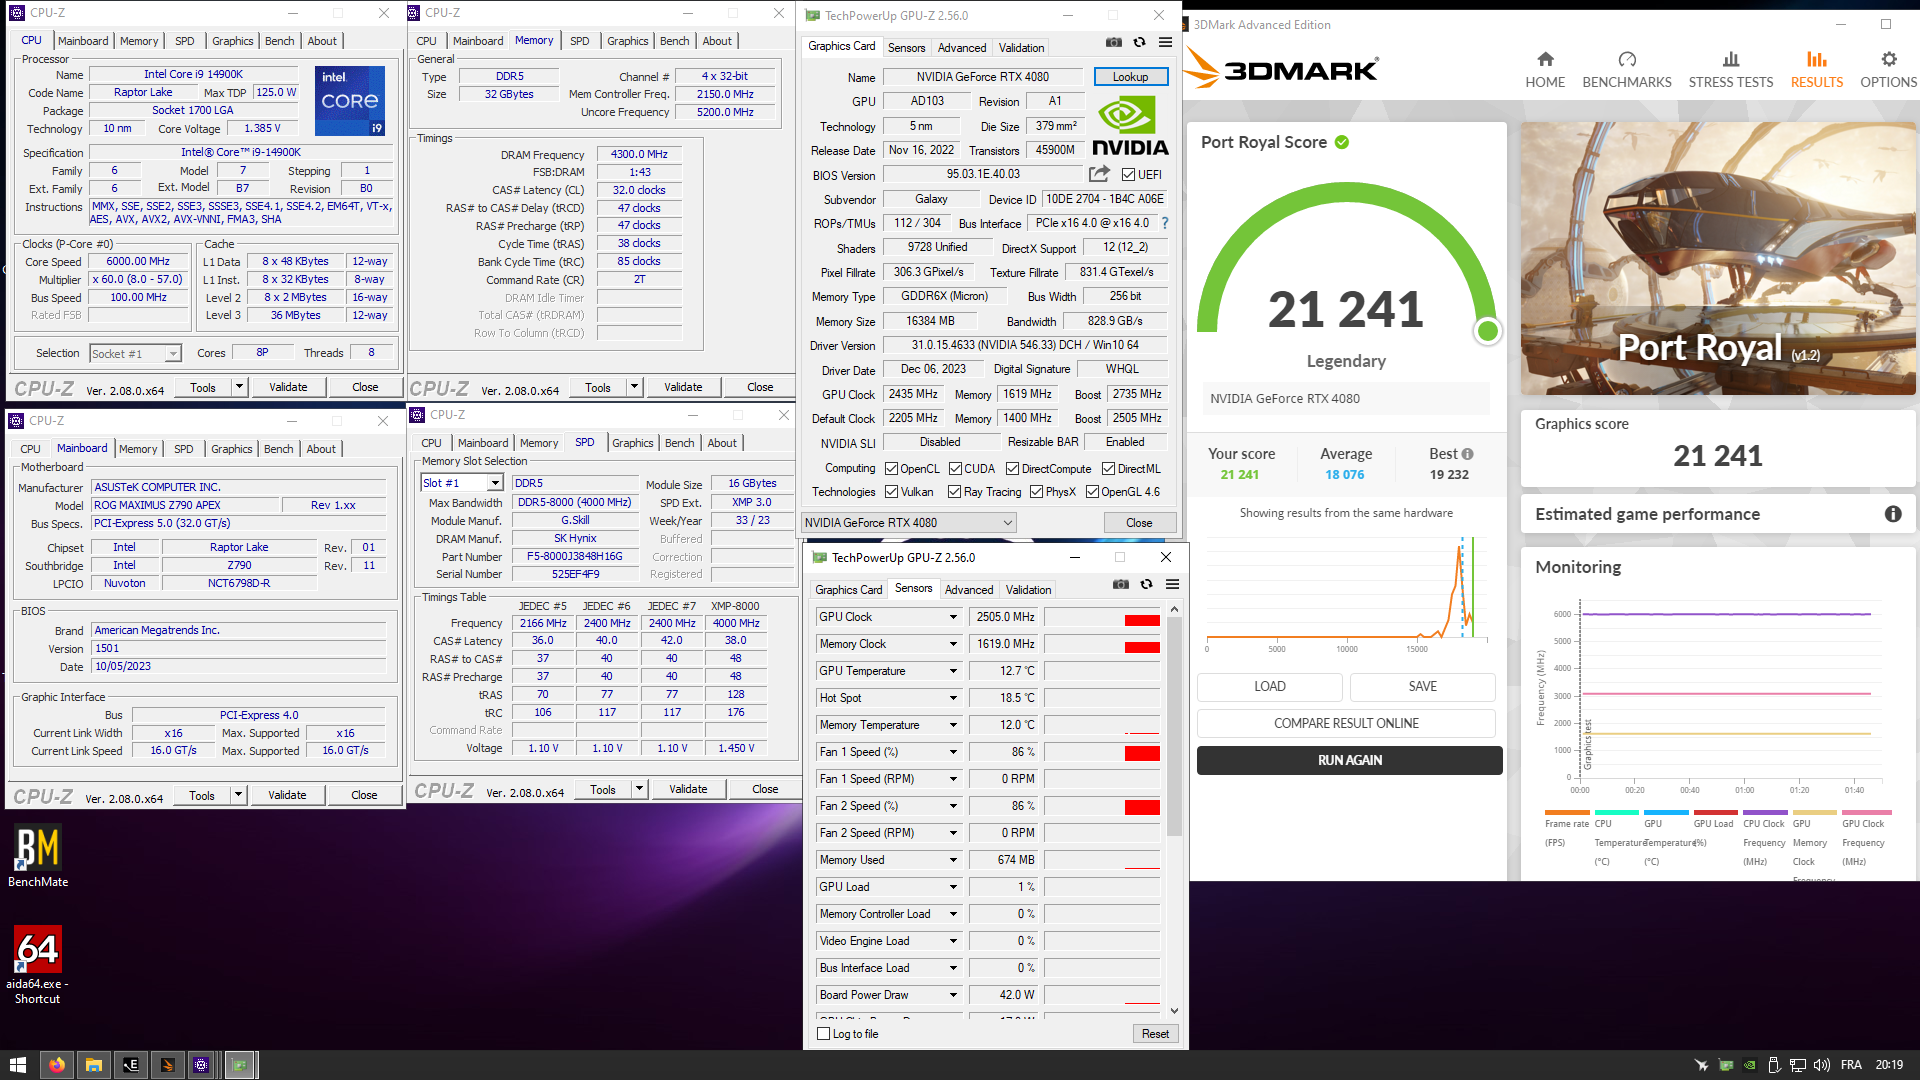Open the 3DMark HOME icon
This screenshot has height=1080, width=1920.
(1545, 60)
